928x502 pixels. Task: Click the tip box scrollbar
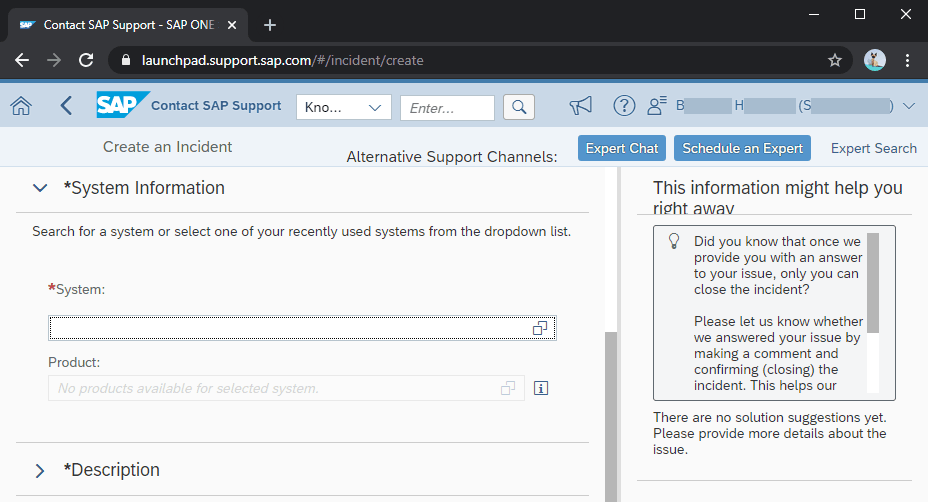[x=872, y=283]
